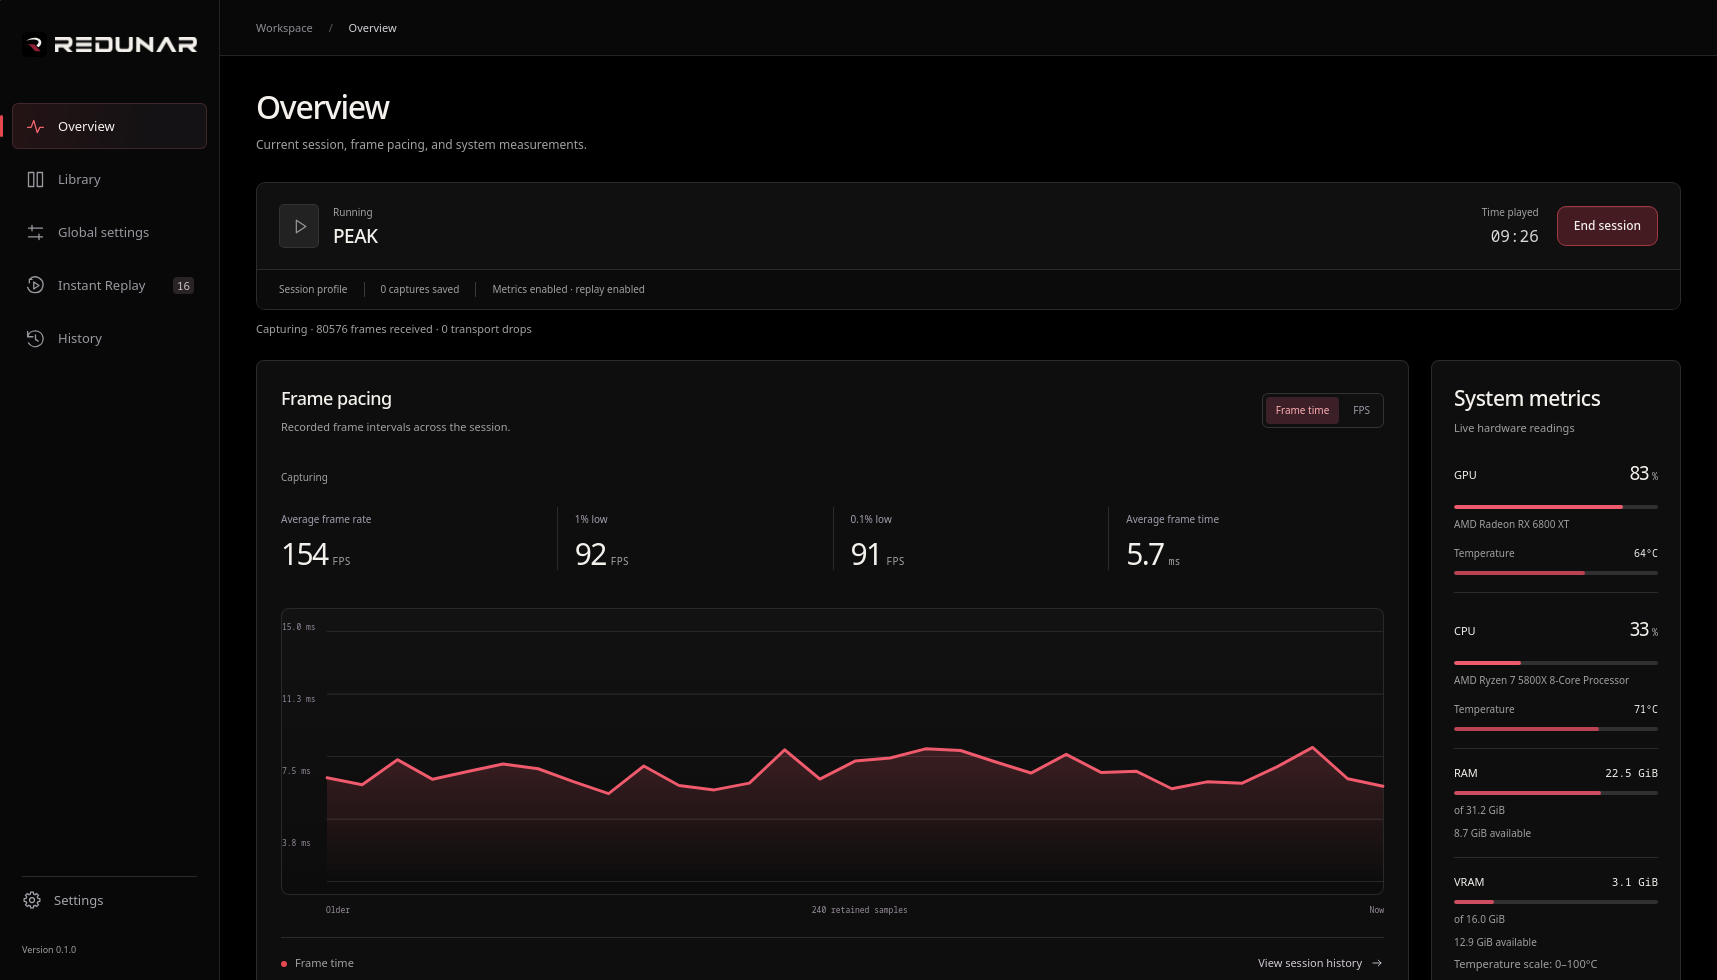
Task: Click End session button
Action: tap(1607, 226)
